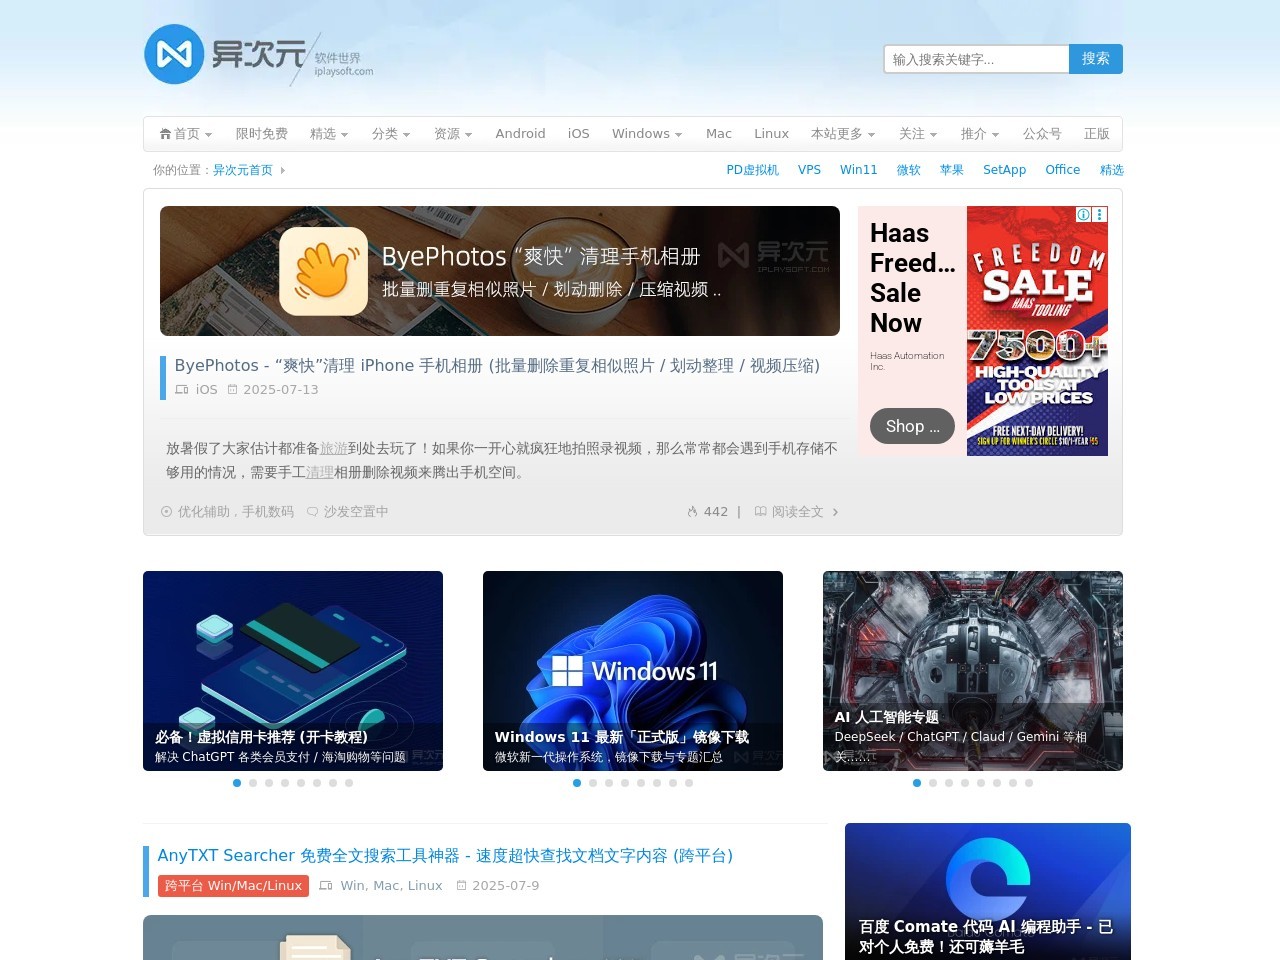Image resolution: width=1280 pixels, height=960 pixels.
Task: Click the 搜索 search button
Action: pyautogui.click(x=1096, y=59)
